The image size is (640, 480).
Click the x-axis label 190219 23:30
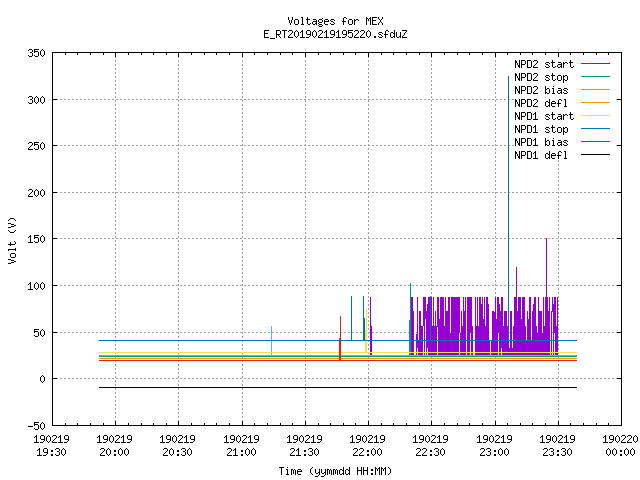pos(558,446)
